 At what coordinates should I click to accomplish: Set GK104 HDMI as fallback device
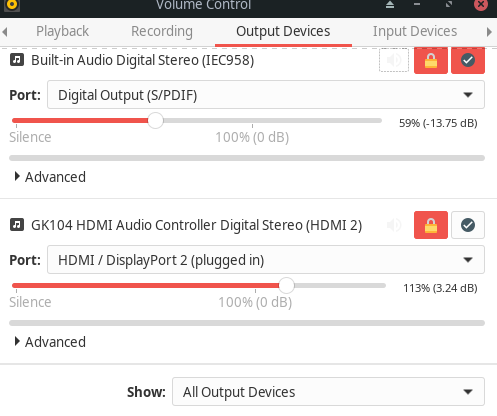[x=468, y=225]
